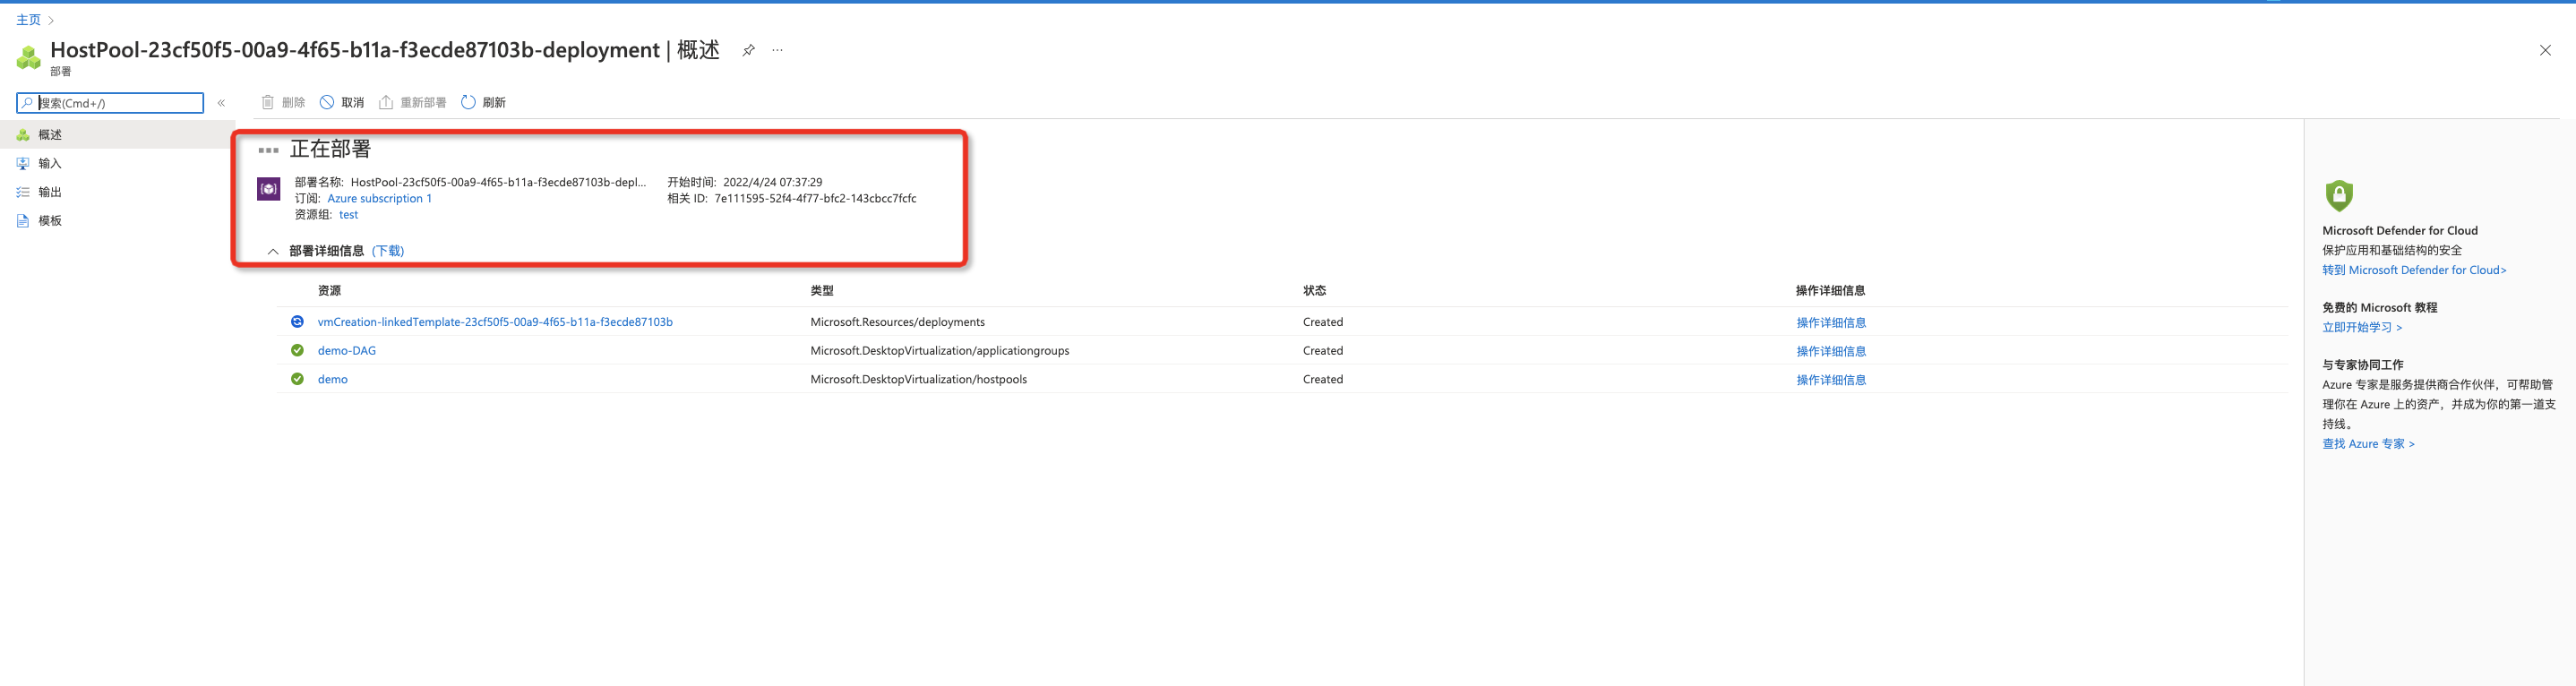Open the test resource group link
The height and width of the screenshot is (686, 2576).
click(348, 214)
